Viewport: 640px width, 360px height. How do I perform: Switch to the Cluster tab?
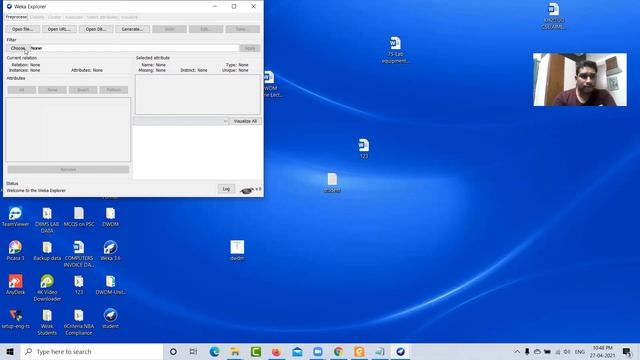click(x=54, y=17)
